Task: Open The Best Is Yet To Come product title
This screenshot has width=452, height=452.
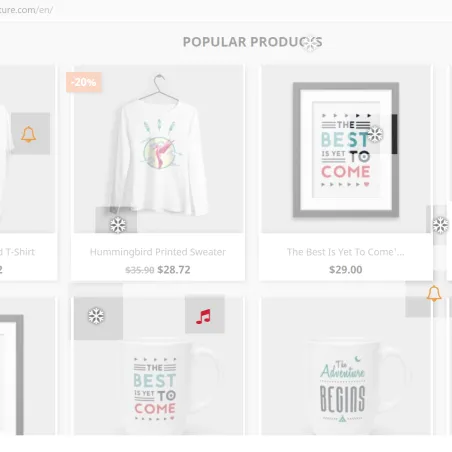Action: [346, 252]
